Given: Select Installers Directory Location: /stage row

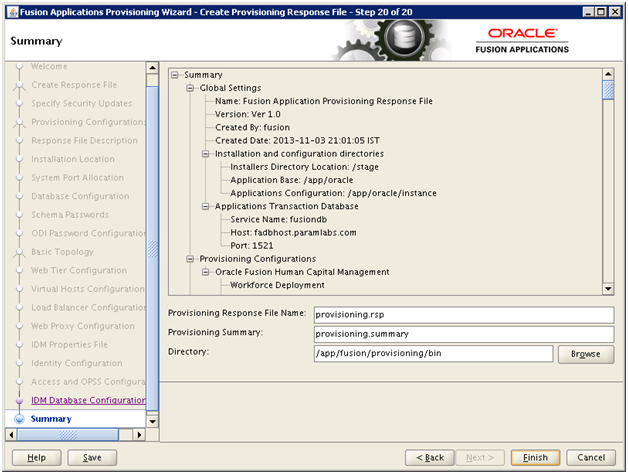Looking at the screenshot, I should (x=304, y=167).
